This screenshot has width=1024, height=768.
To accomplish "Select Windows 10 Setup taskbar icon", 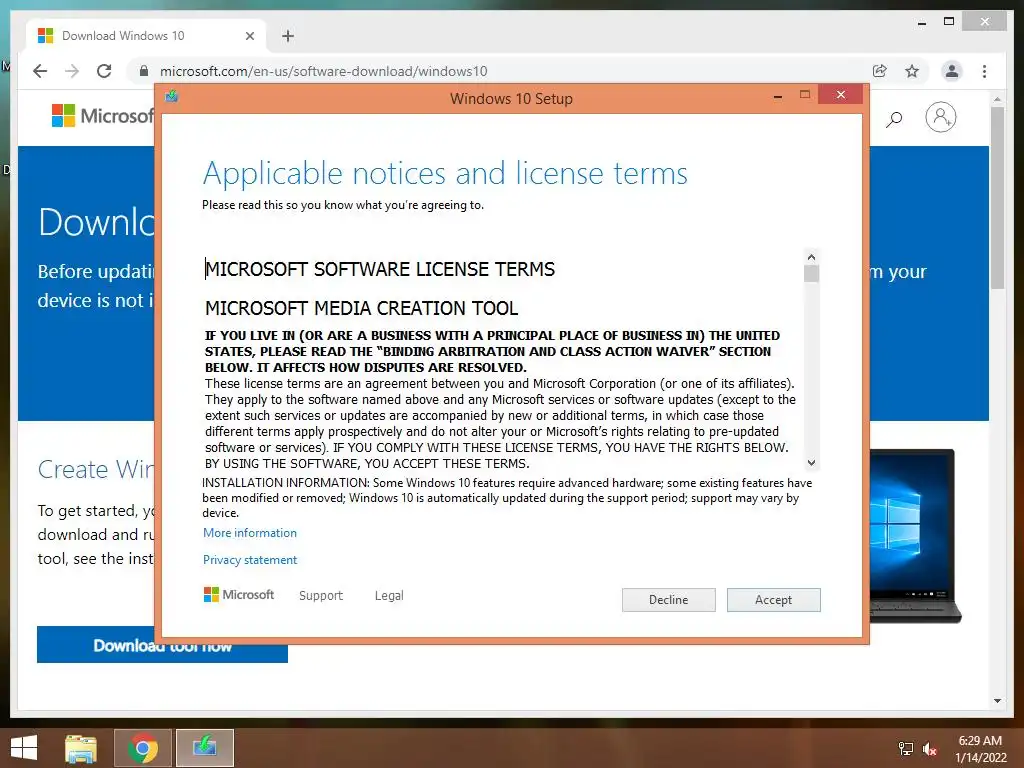I will click(x=205, y=748).
